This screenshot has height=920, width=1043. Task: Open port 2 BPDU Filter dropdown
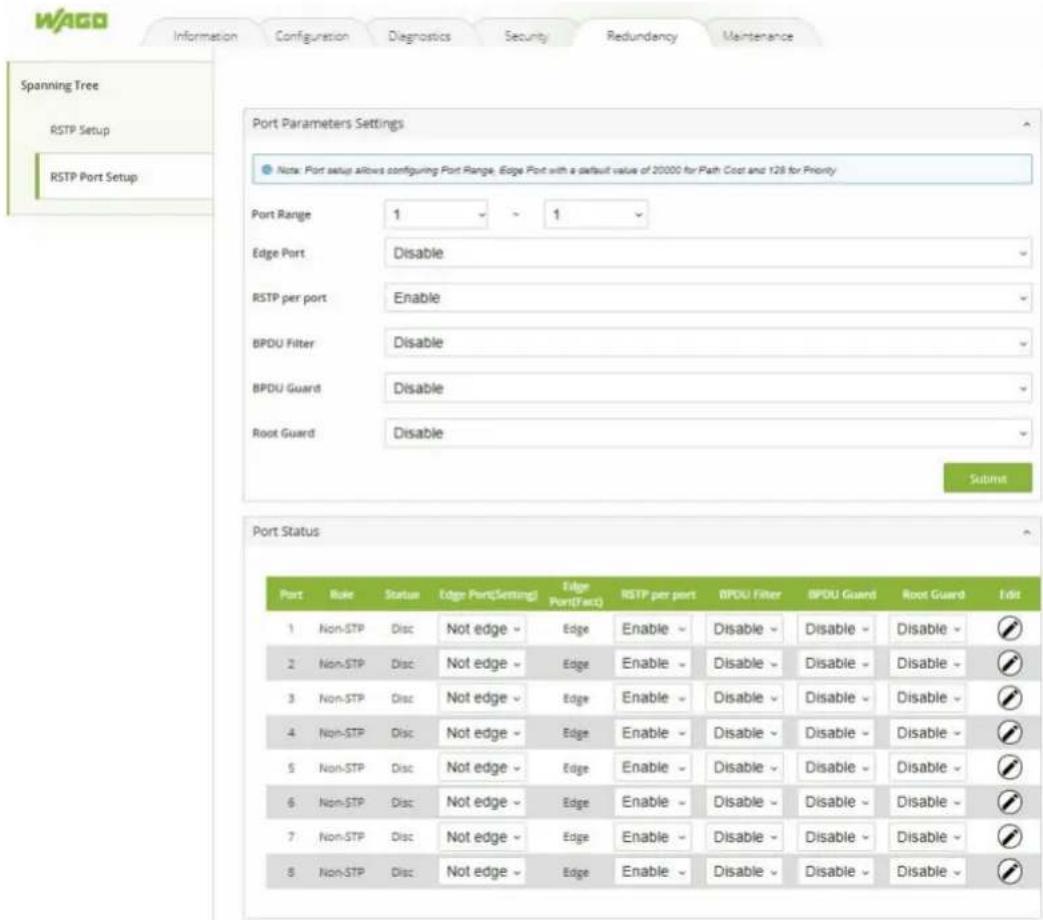click(744, 664)
